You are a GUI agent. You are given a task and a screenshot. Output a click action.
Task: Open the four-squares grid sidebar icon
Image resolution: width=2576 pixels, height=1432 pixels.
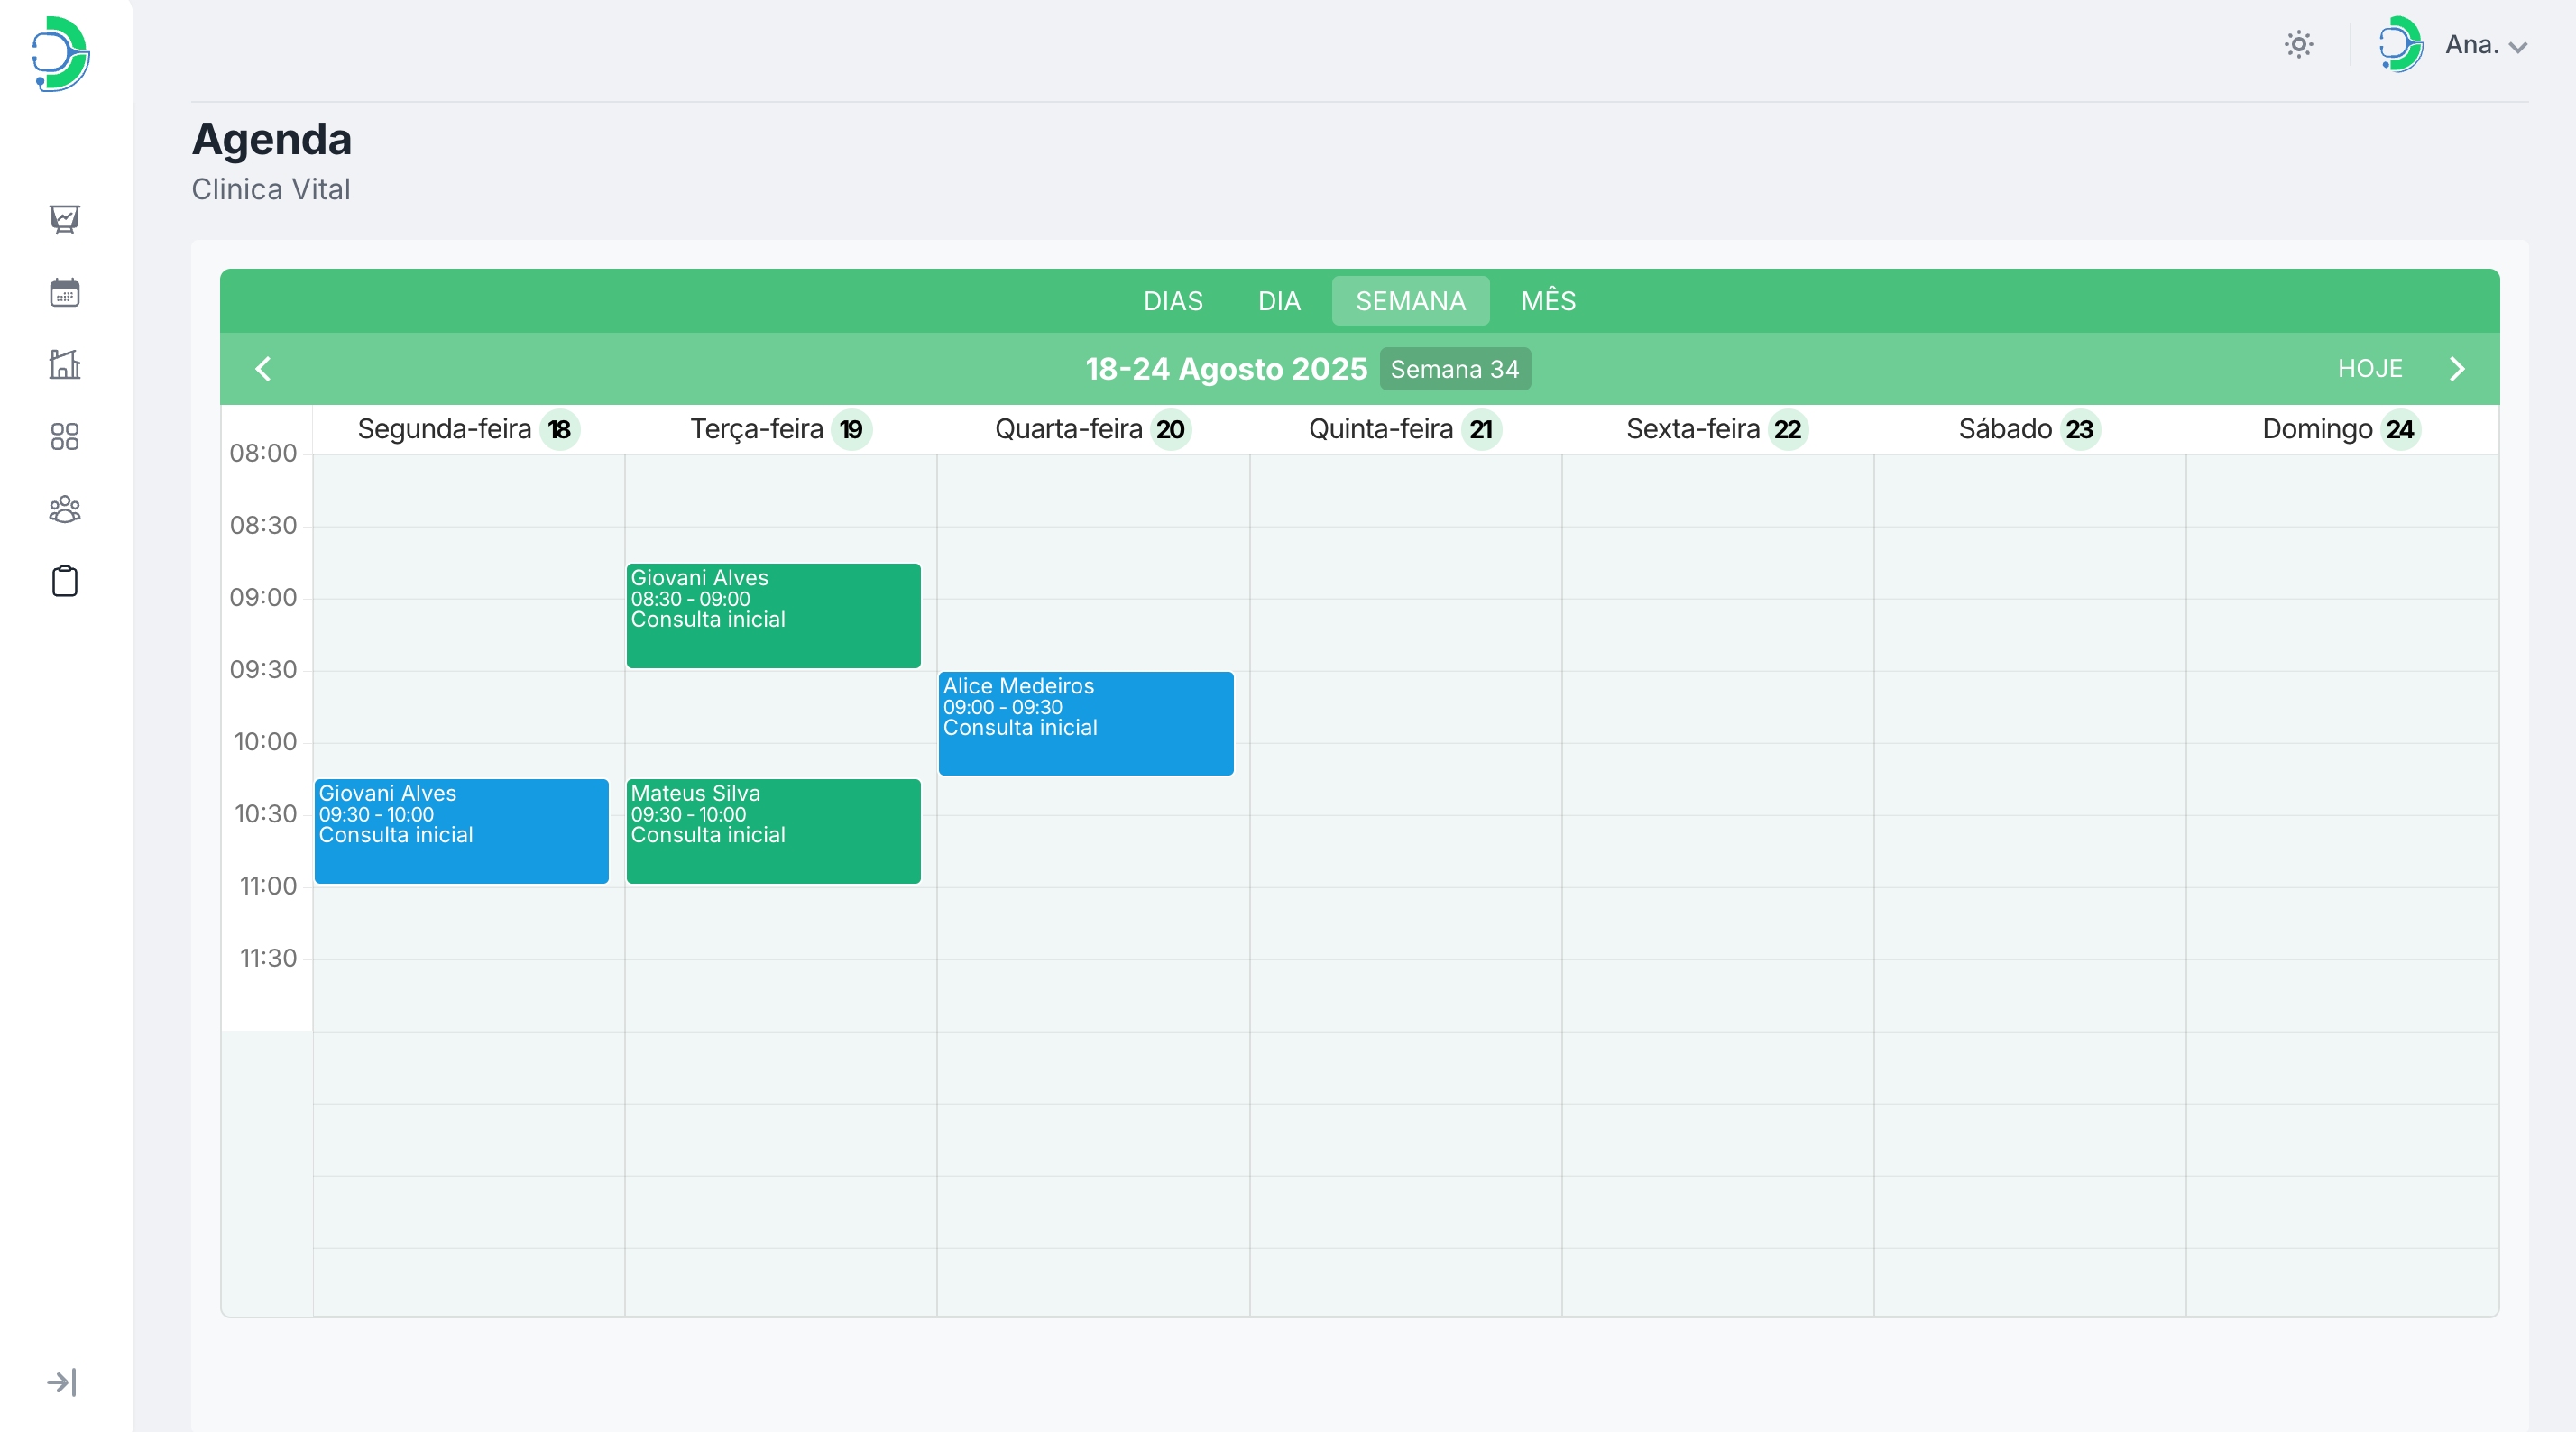(x=65, y=436)
